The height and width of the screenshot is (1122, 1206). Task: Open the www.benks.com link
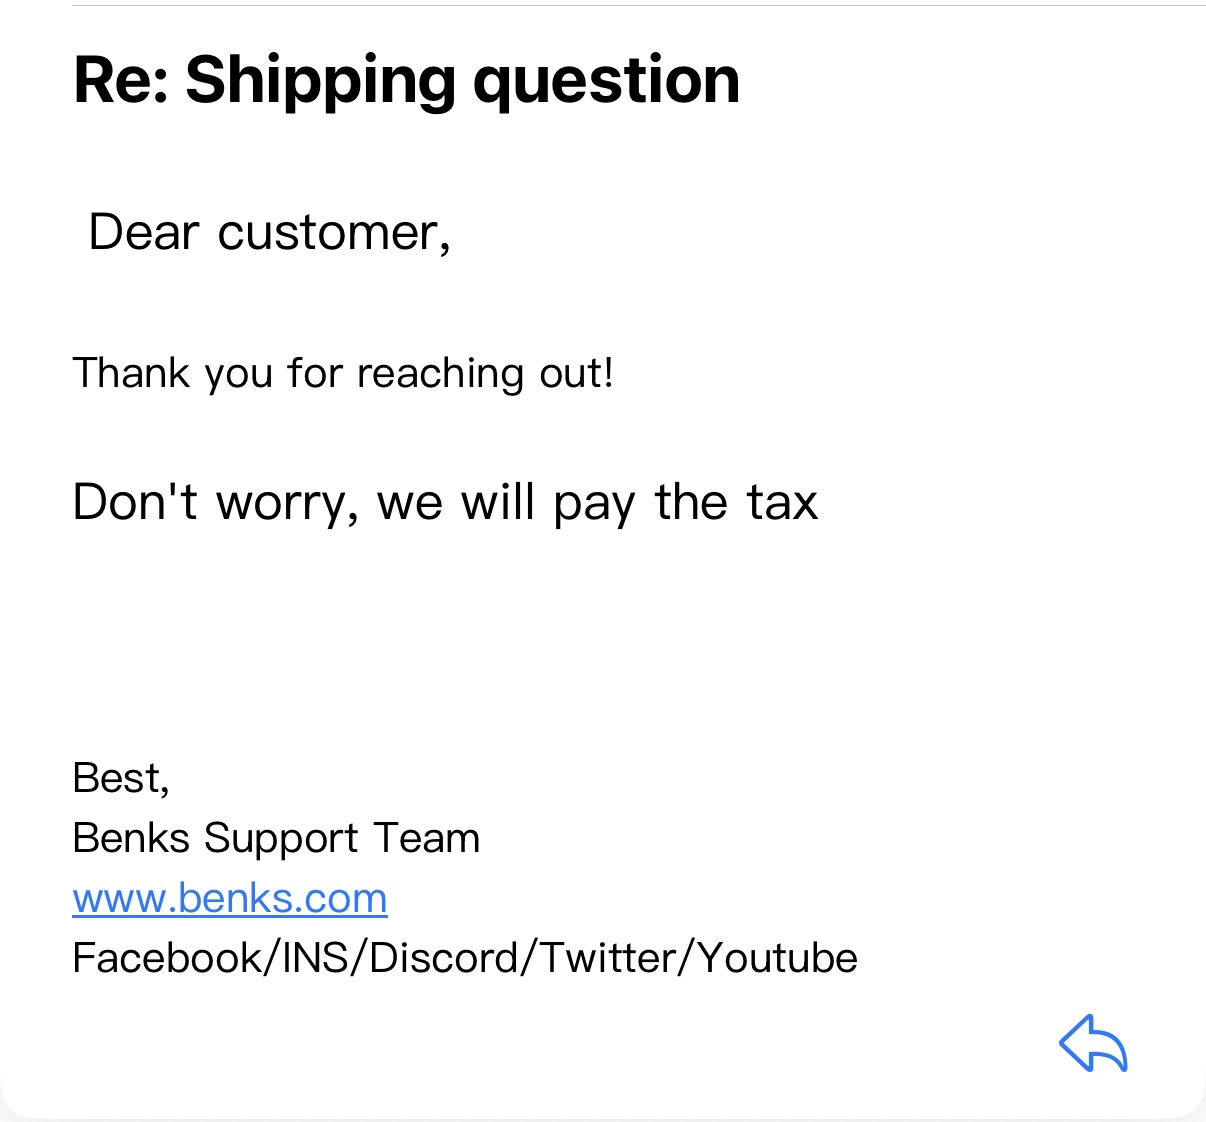coord(230,898)
